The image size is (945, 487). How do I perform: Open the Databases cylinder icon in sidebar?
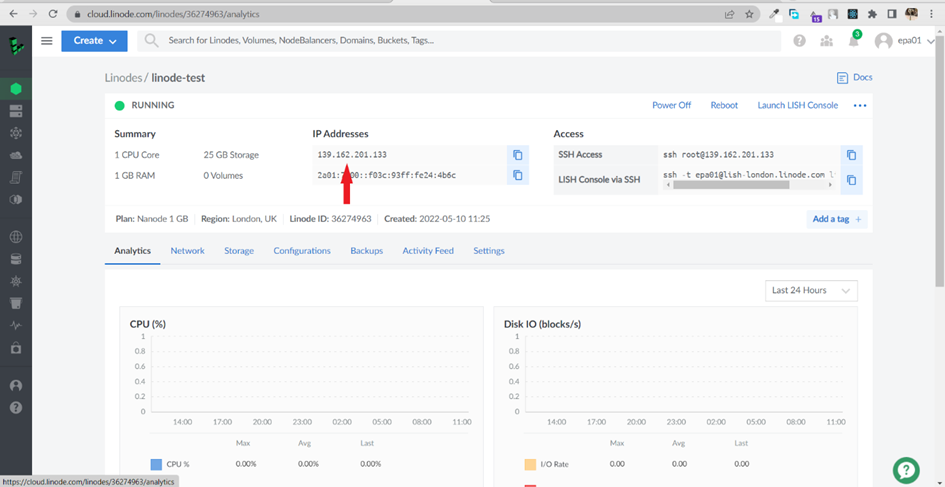point(16,259)
